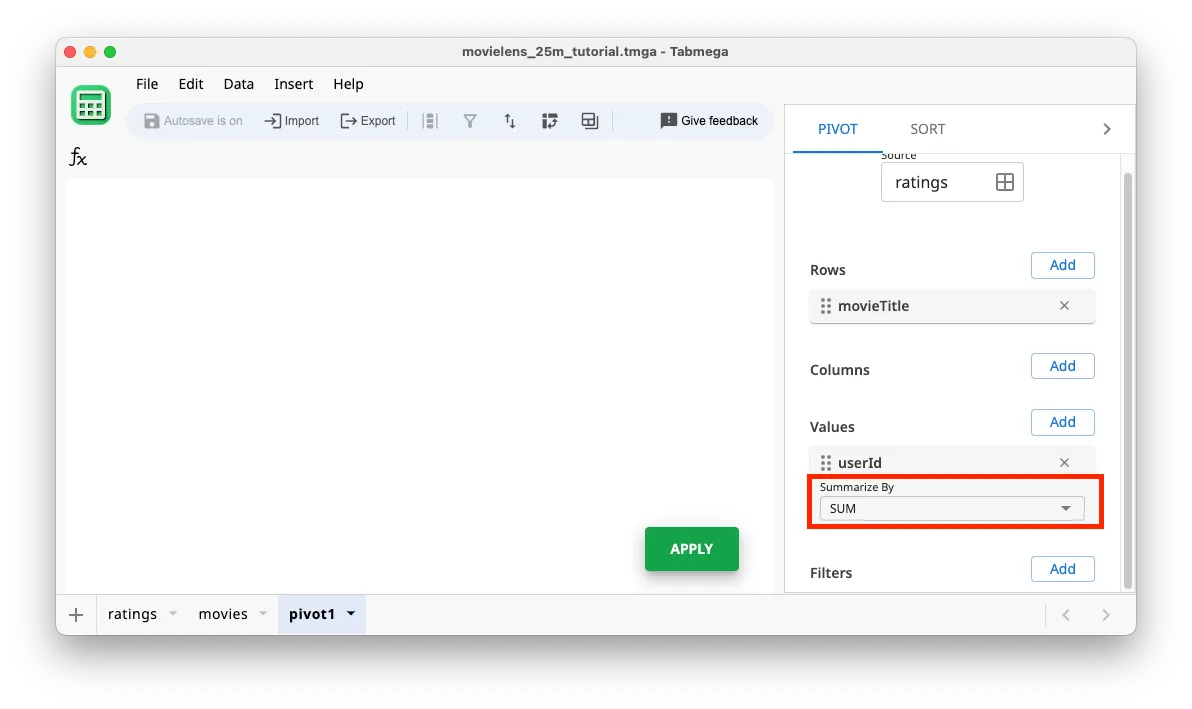Image resolution: width=1192 pixels, height=709 pixels.
Task: Click the Tabmega green spreadsheet logo
Action: click(x=91, y=104)
